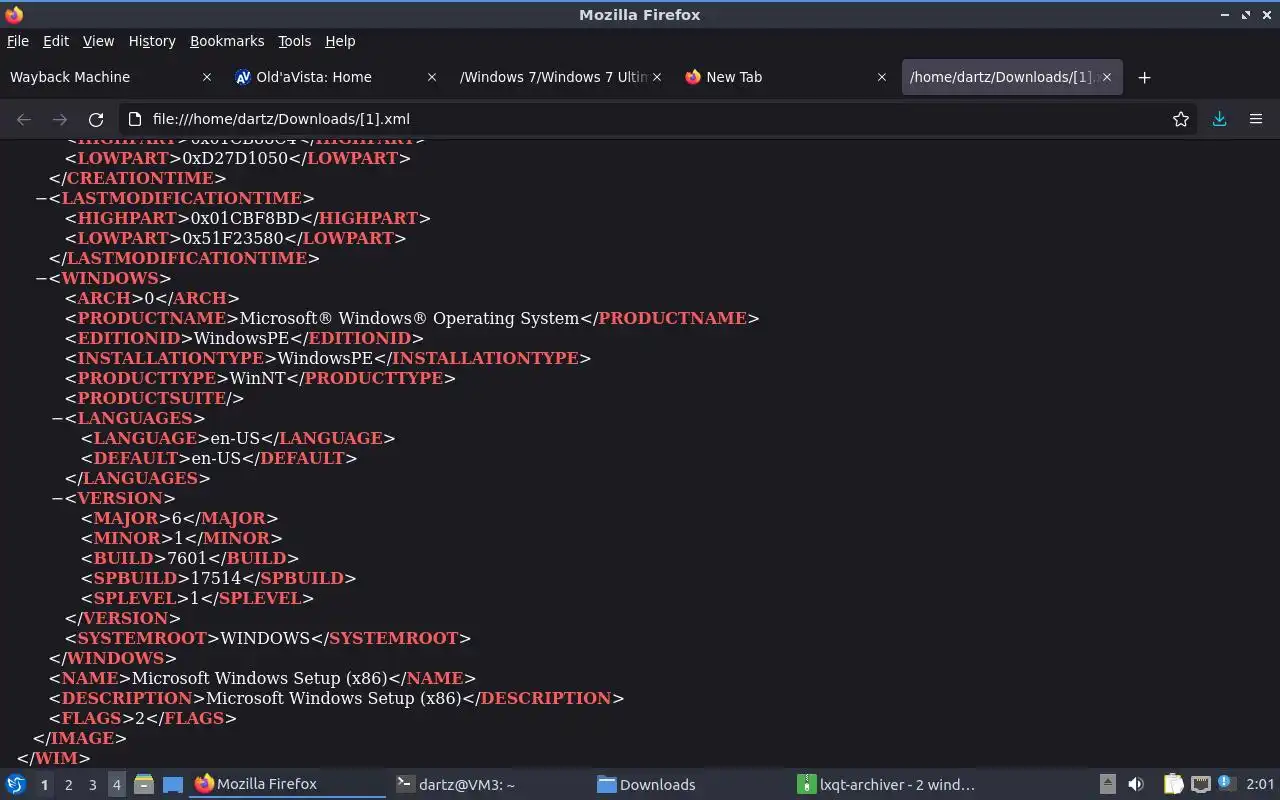This screenshot has height=800, width=1280.
Task: Open the volume control tray icon
Action: click(x=1136, y=784)
